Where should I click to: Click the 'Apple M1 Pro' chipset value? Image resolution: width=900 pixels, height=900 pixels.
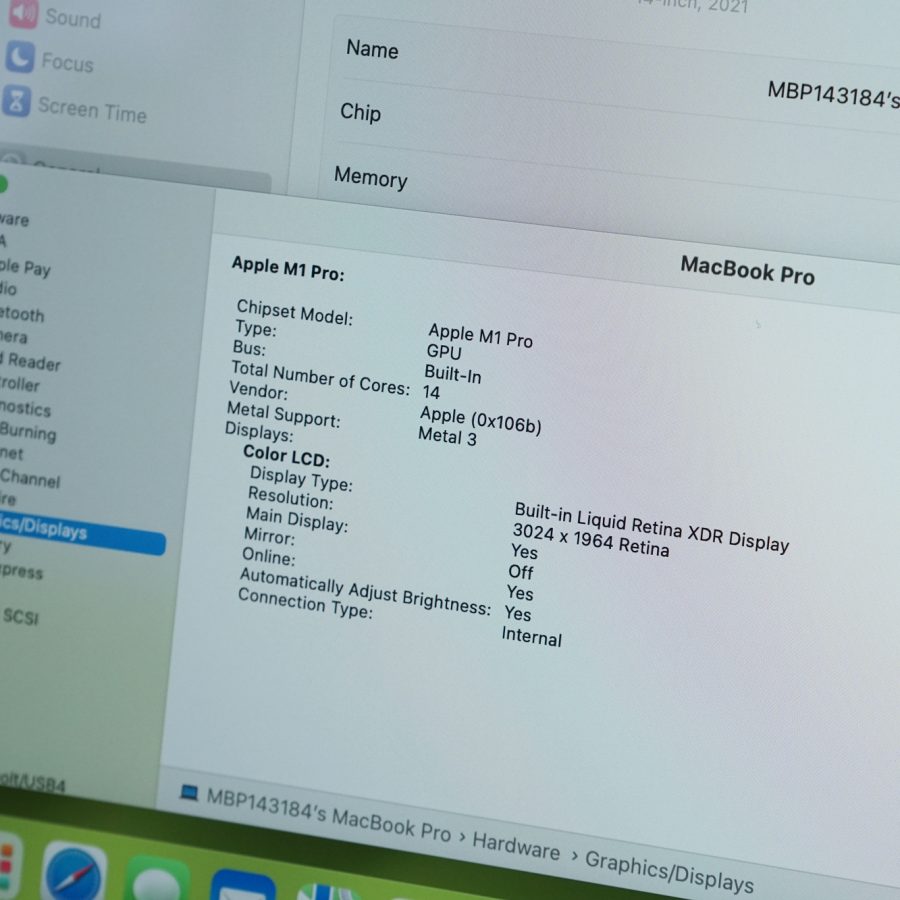(480, 335)
